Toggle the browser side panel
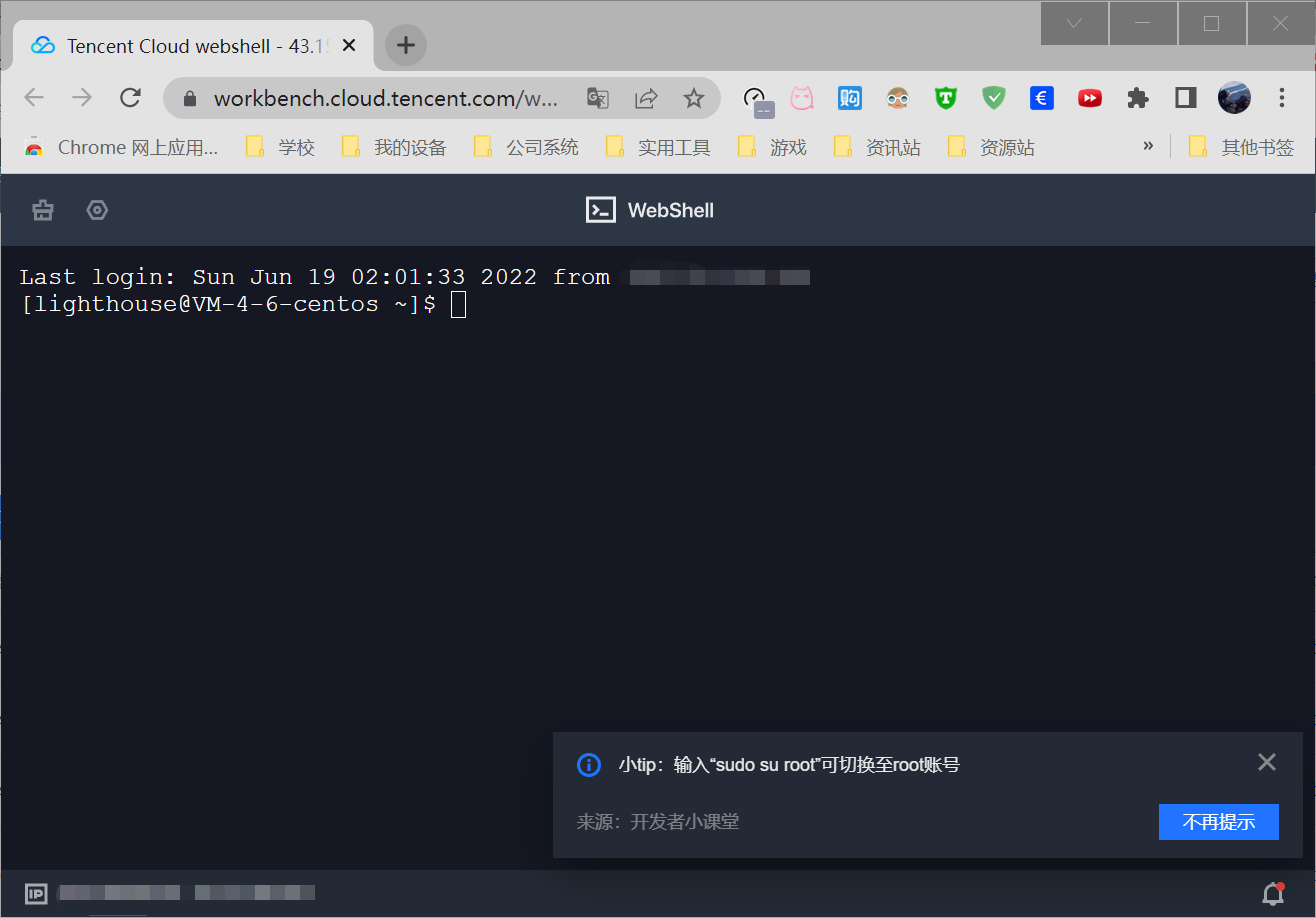The height and width of the screenshot is (918, 1316). click(x=1185, y=98)
